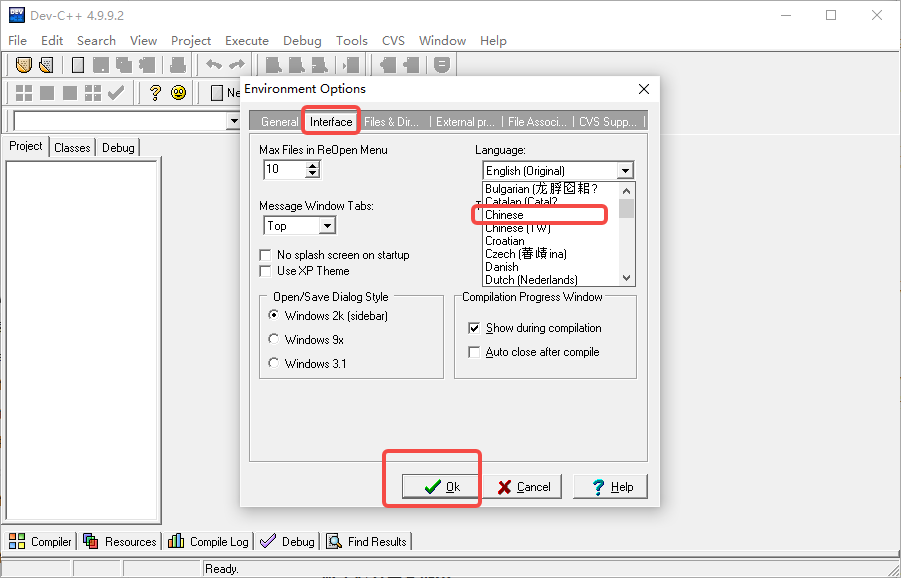Switch to the General tab
Image resolution: width=901 pixels, height=578 pixels.
click(x=279, y=122)
